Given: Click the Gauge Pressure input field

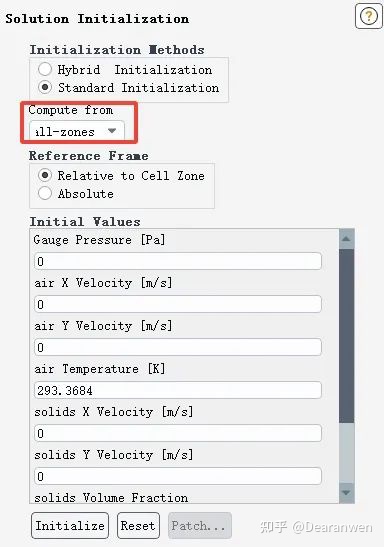Looking at the screenshot, I should [178, 261].
